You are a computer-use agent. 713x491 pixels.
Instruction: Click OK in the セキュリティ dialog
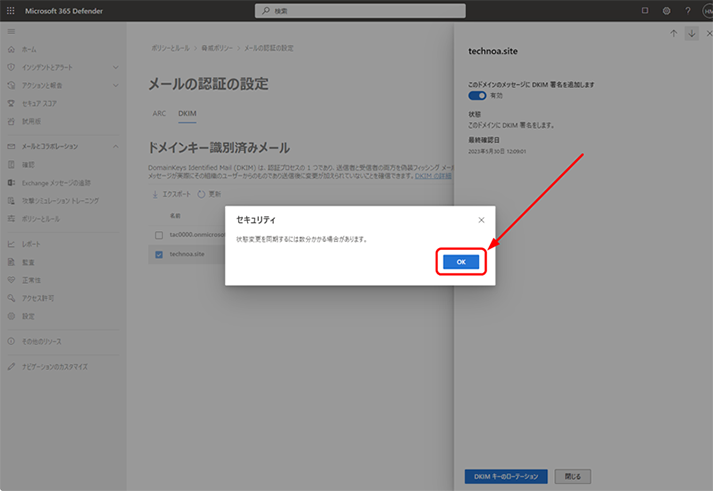(x=461, y=262)
